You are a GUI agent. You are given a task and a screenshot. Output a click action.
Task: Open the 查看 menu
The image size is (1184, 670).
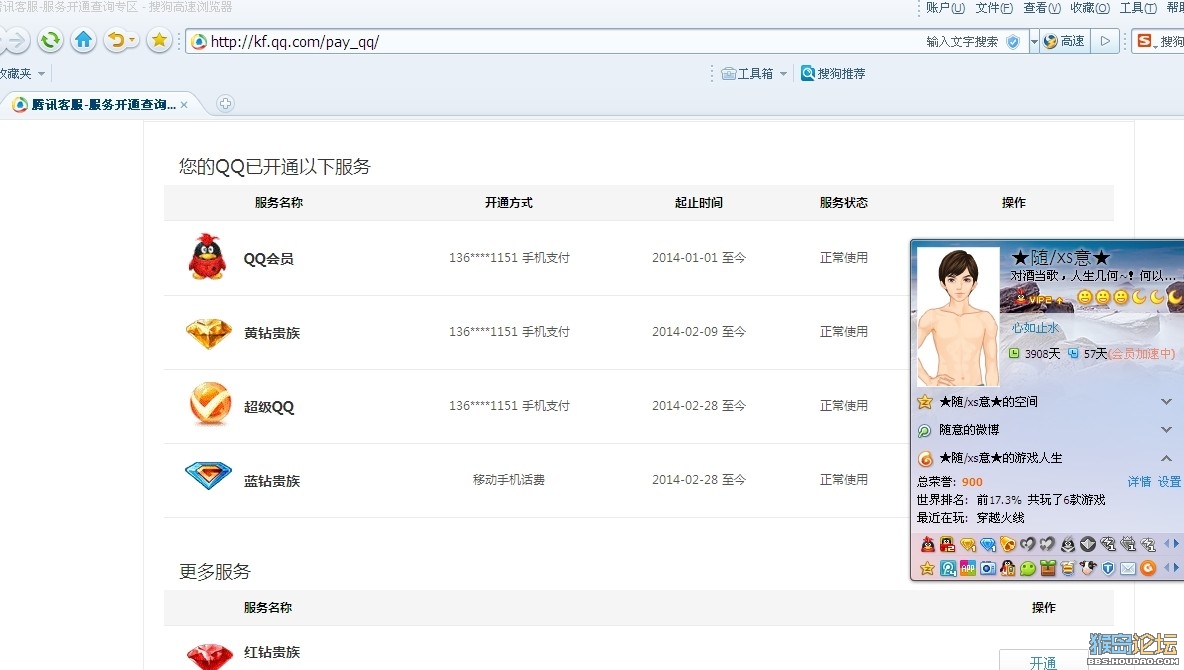click(x=1042, y=8)
